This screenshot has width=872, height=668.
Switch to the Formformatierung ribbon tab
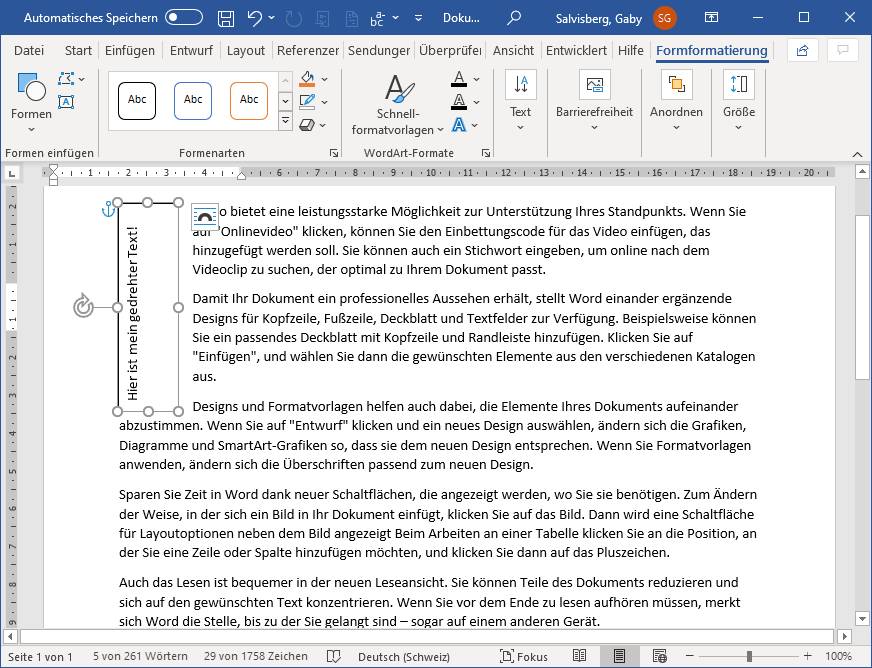point(712,50)
